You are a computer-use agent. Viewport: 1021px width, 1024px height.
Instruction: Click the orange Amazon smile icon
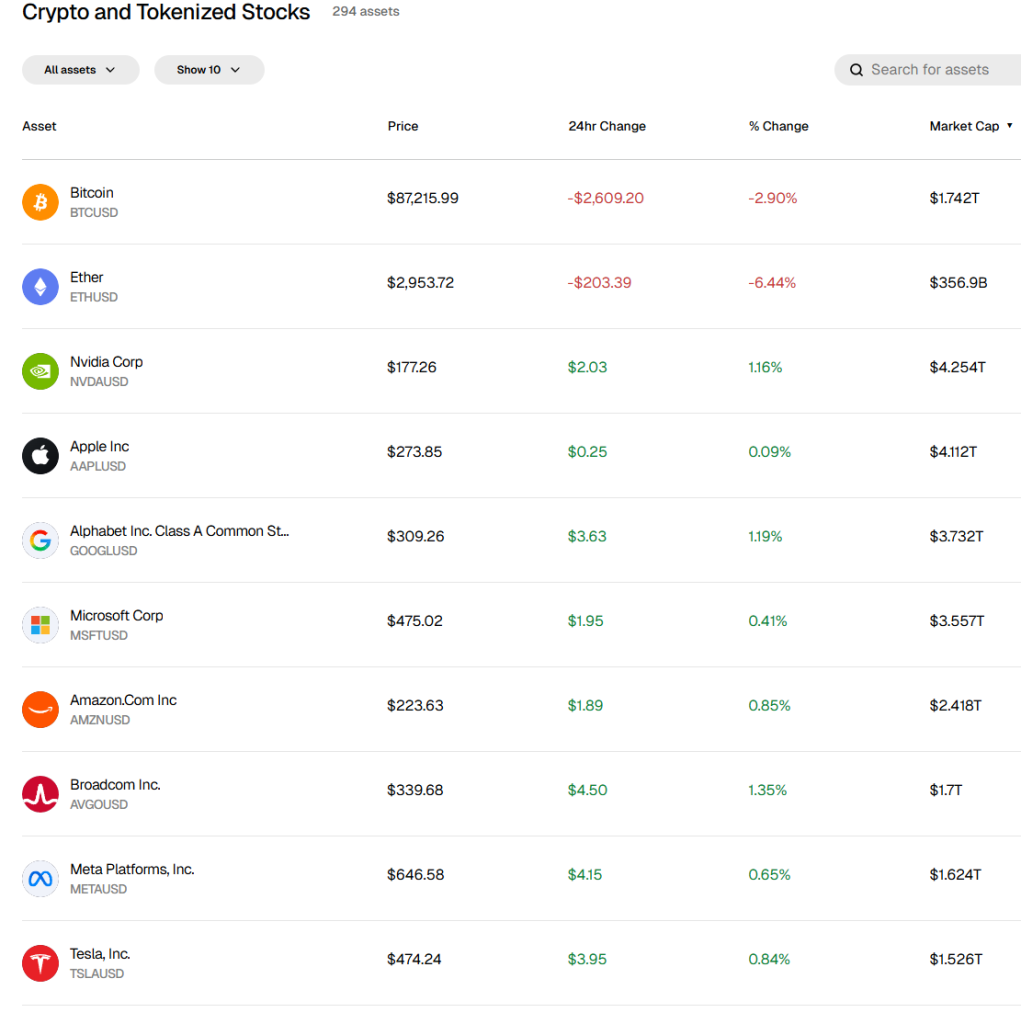[40, 709]
